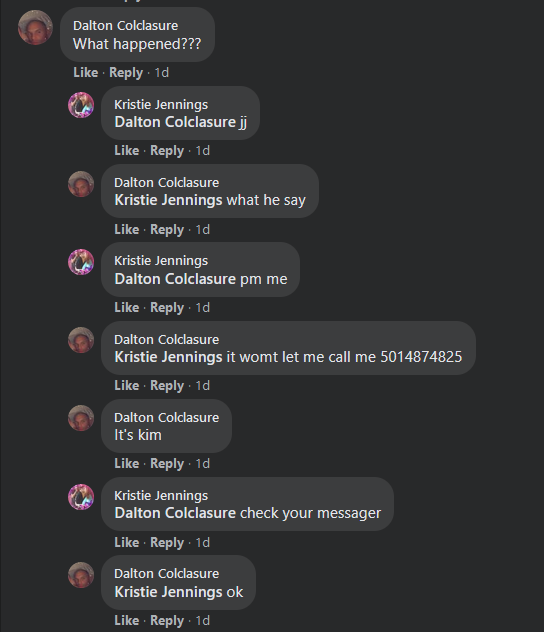Like the 'pm me' comment
544x632 pixels.
click(127, 308)
